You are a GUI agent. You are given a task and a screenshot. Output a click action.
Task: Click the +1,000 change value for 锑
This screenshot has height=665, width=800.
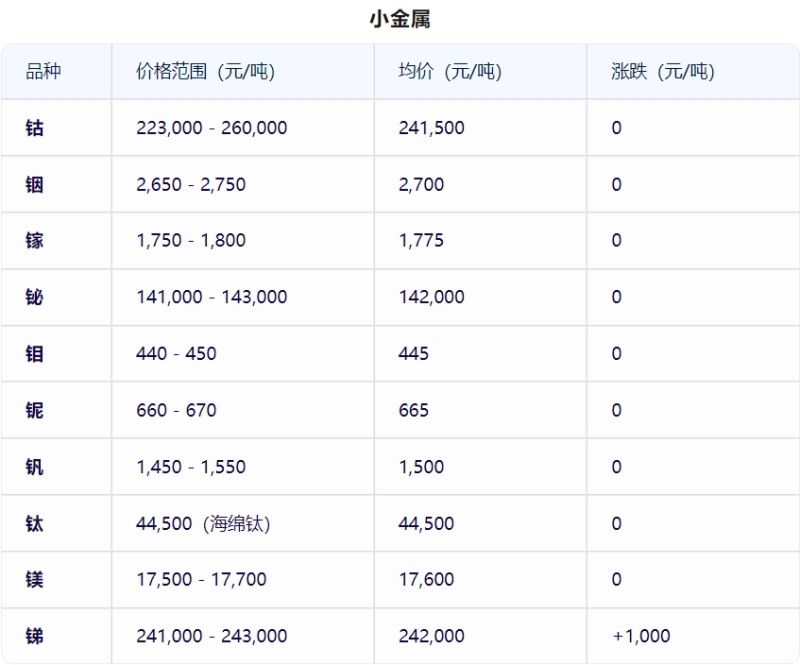[x=641, y=636]
